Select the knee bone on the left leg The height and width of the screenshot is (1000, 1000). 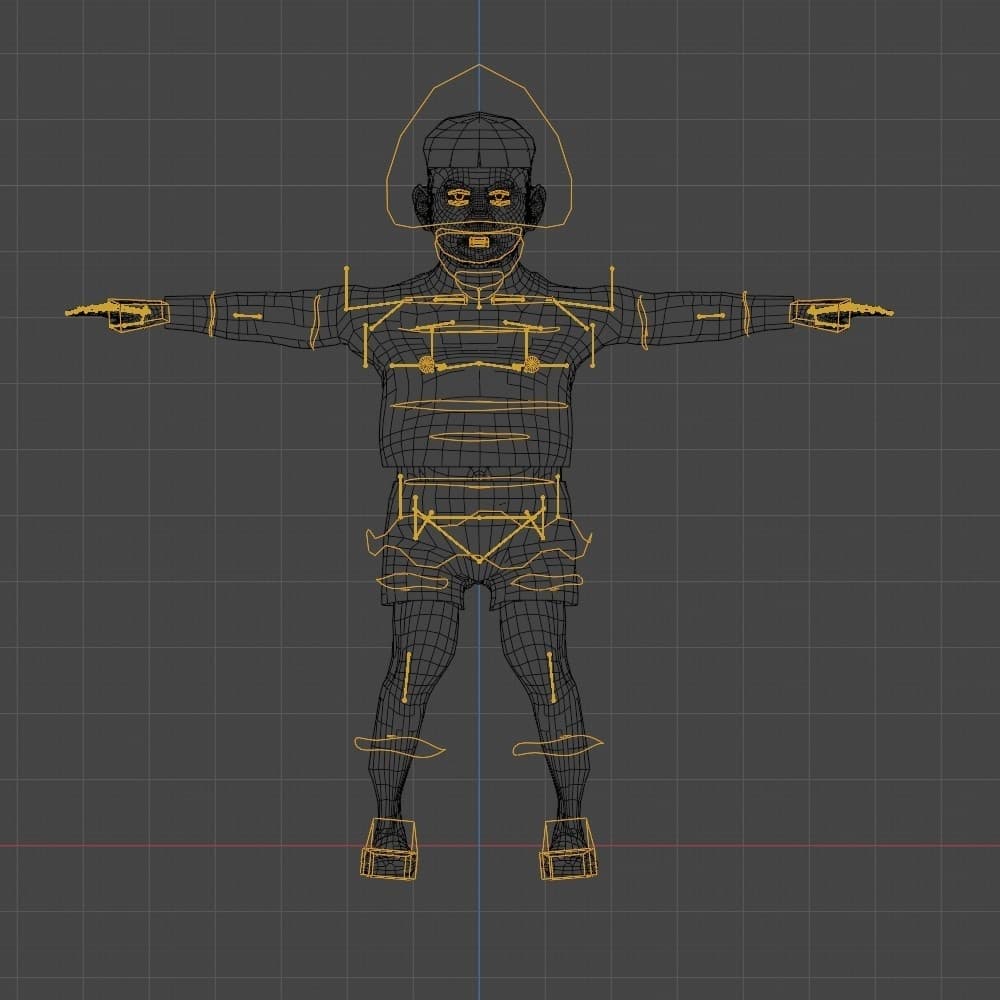click(407, 677)
